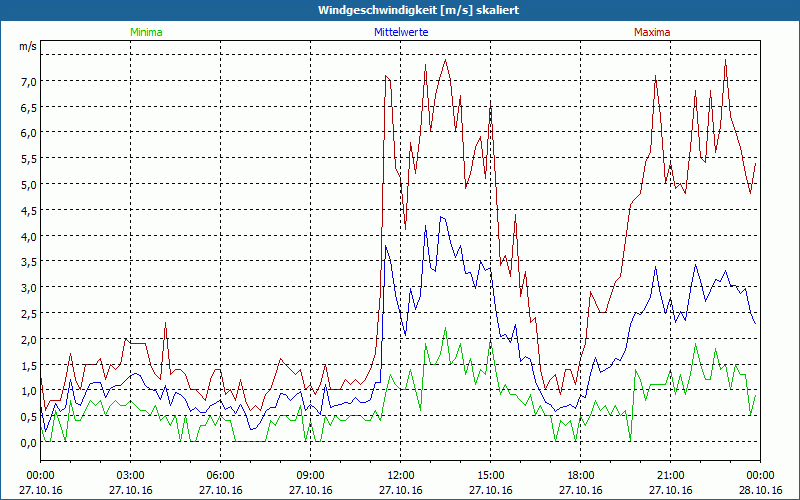
Task: Click the '1,5' y-axis value
Action: pyautogui.click(x=28, y=365)
